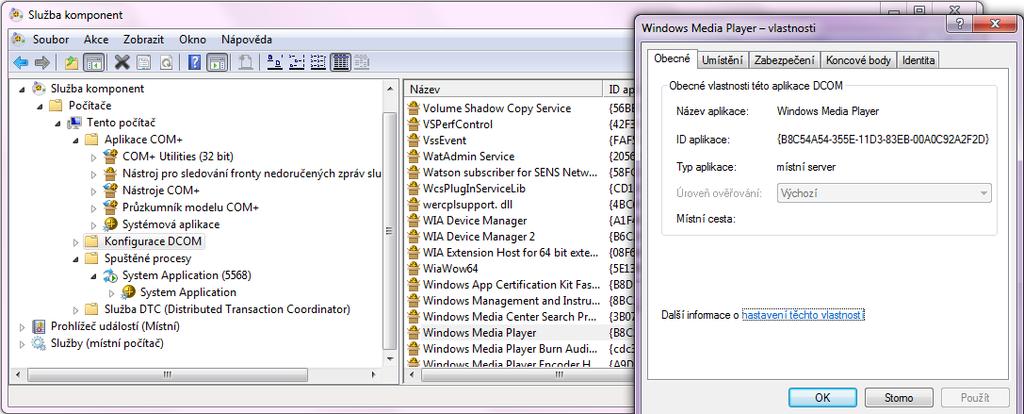Cancel the dialog with Storno
This screenshot has width=1024, height=414.
899,397
